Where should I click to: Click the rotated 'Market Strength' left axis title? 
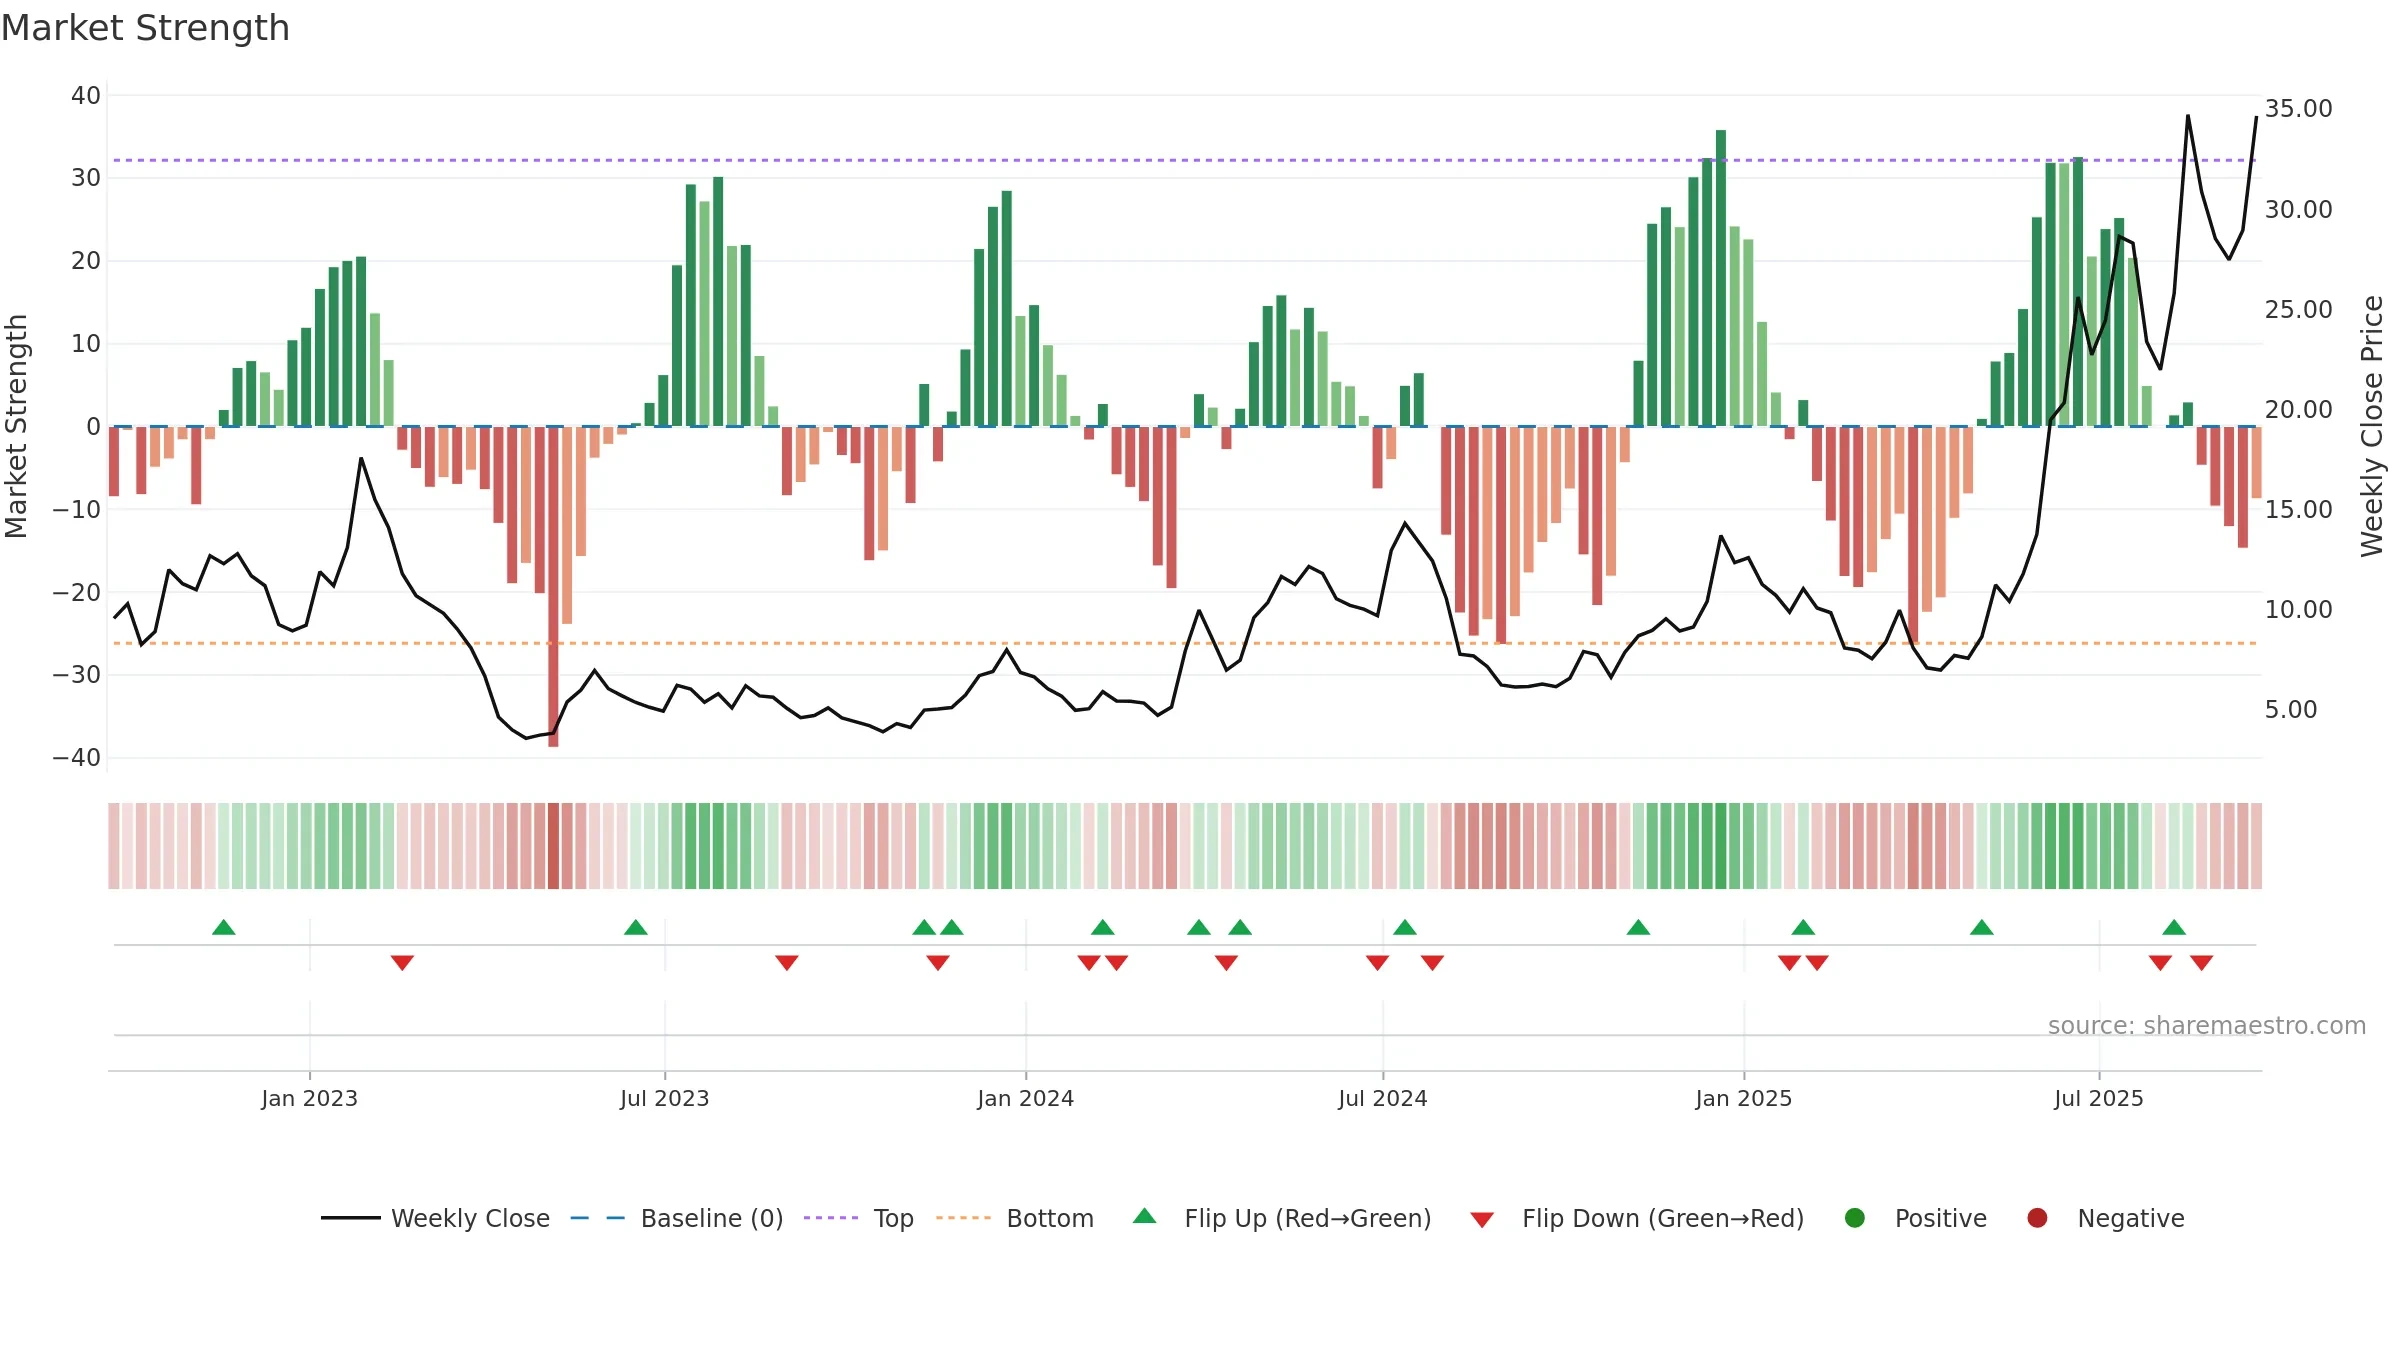[17, 426]
